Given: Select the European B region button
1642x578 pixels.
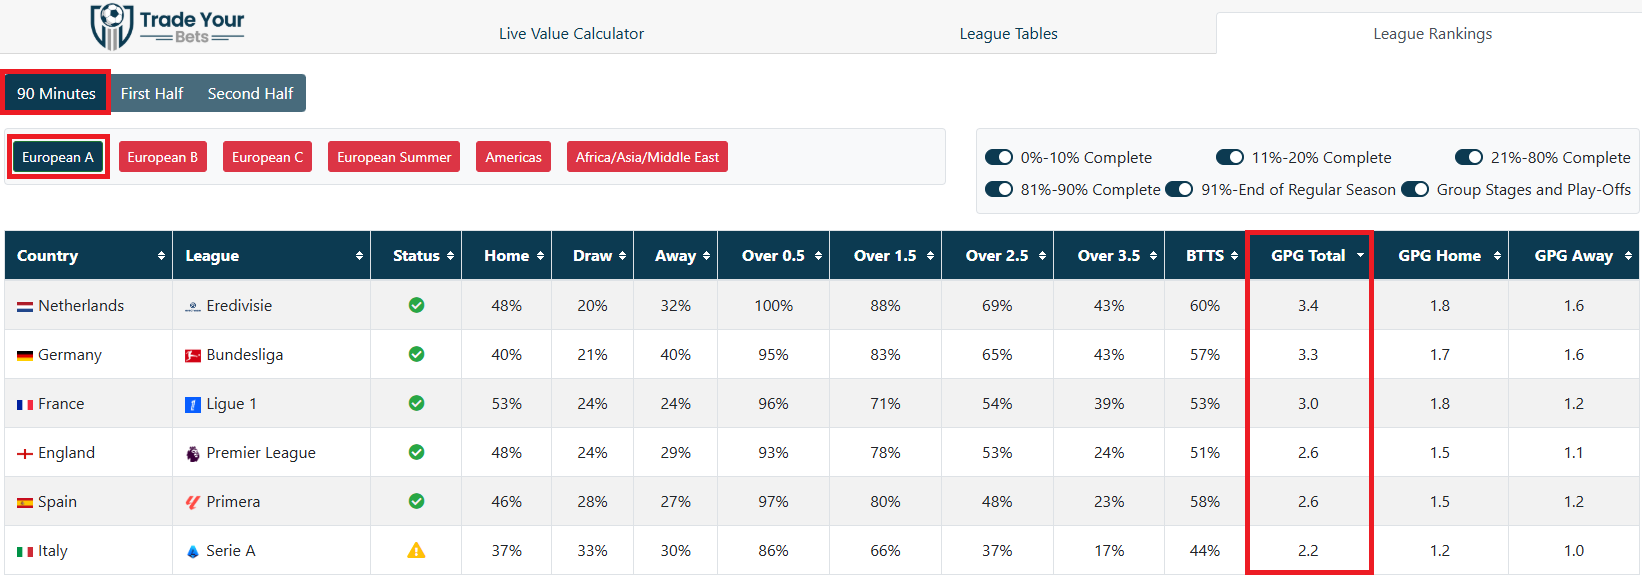Looking at the screenshot, I should 162,157.
